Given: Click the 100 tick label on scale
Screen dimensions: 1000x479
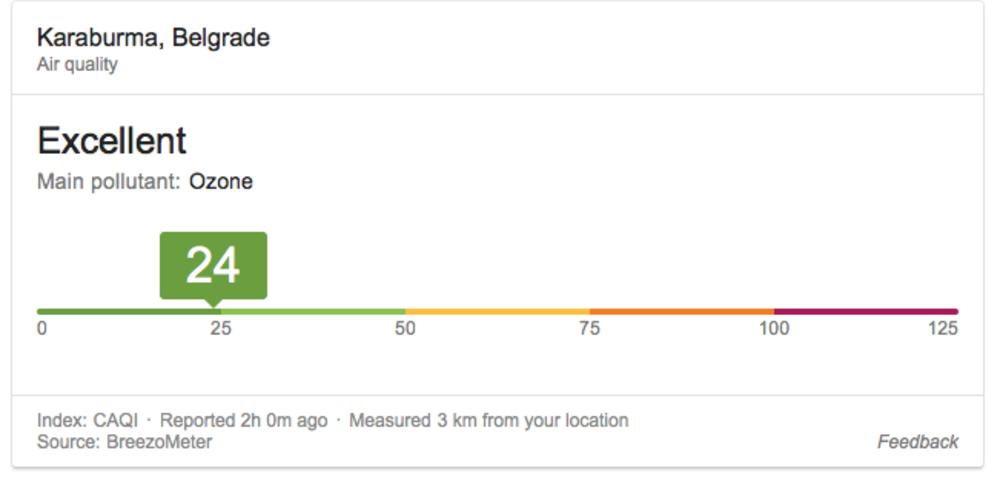Looking at the screenshot, I should tap(774, 329).
